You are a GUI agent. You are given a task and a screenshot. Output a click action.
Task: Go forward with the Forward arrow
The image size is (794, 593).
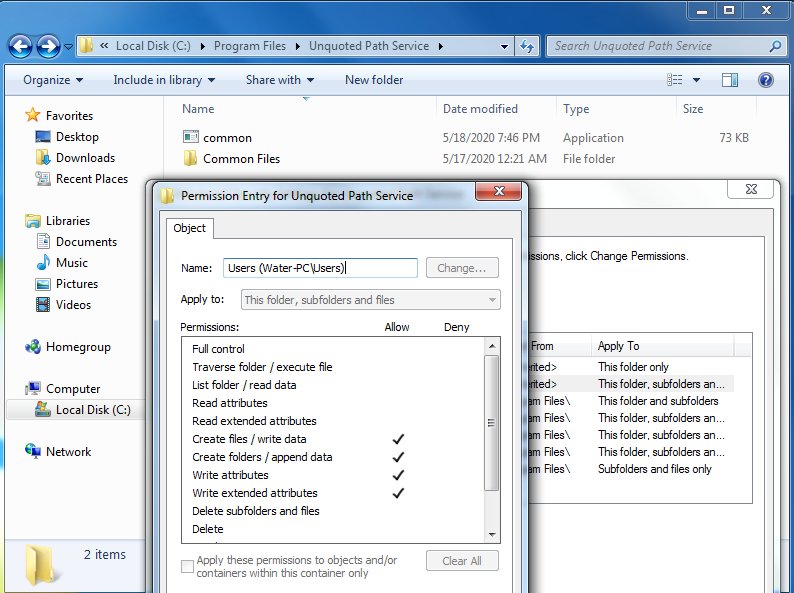[x=48, y=47]
